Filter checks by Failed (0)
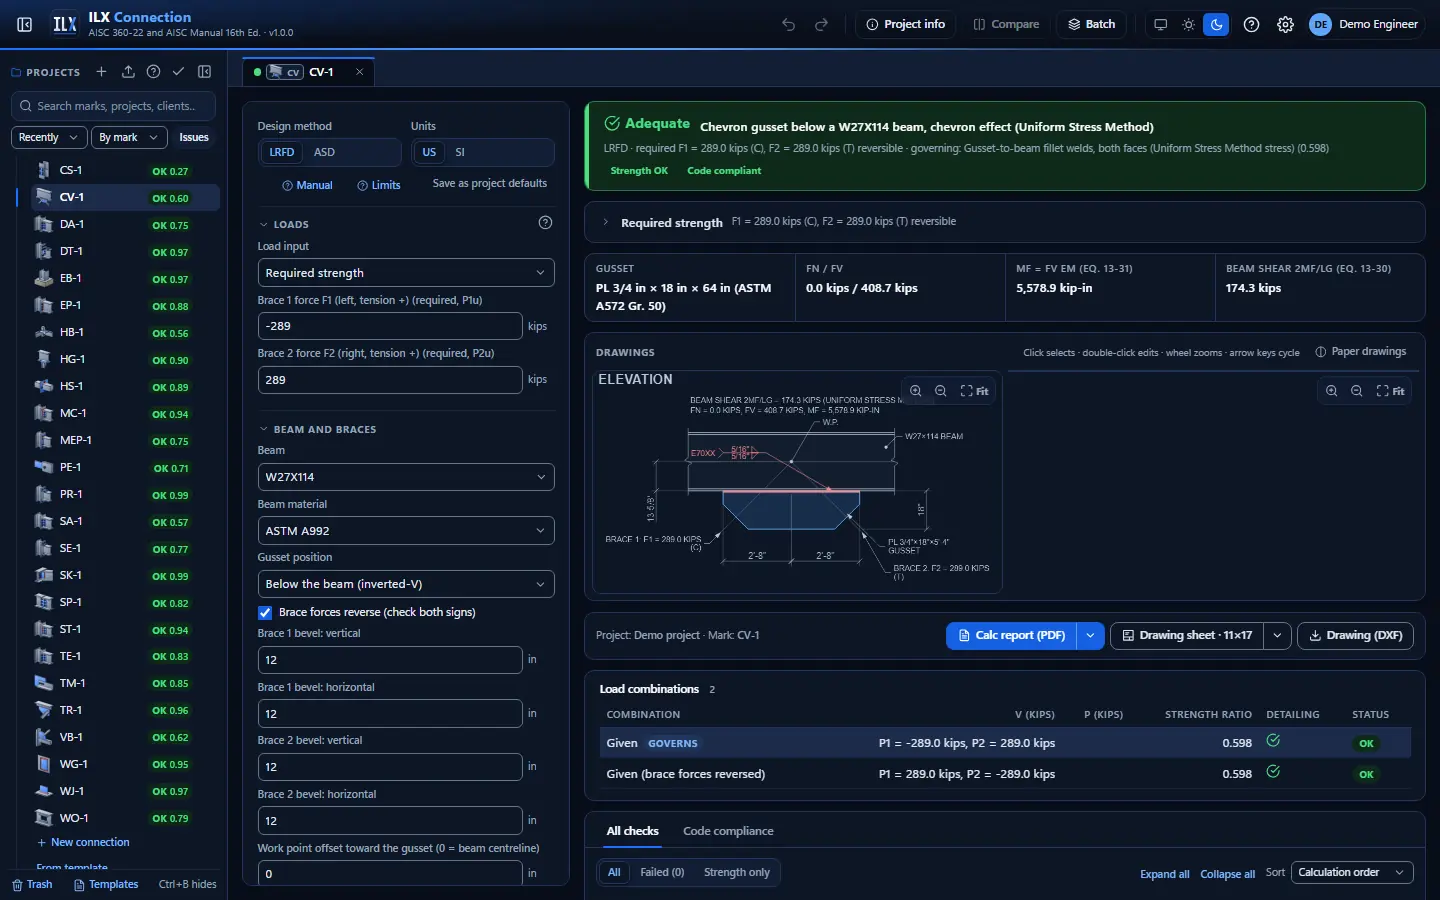The width and height of the screenshot is (1440, 900). [x=662, y=873]
